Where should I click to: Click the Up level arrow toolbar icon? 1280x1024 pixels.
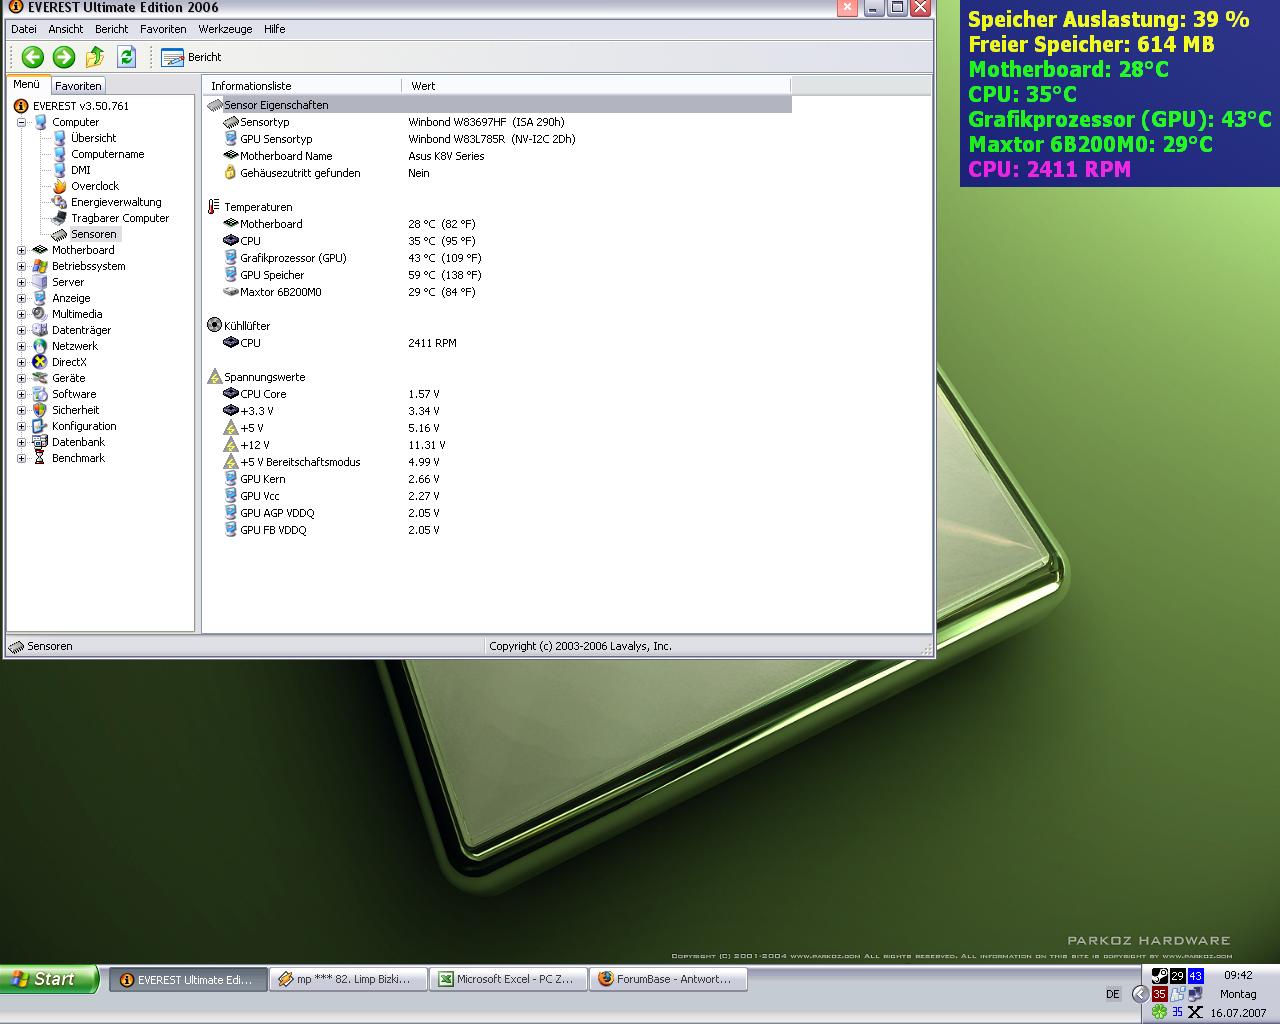[95, 57]
